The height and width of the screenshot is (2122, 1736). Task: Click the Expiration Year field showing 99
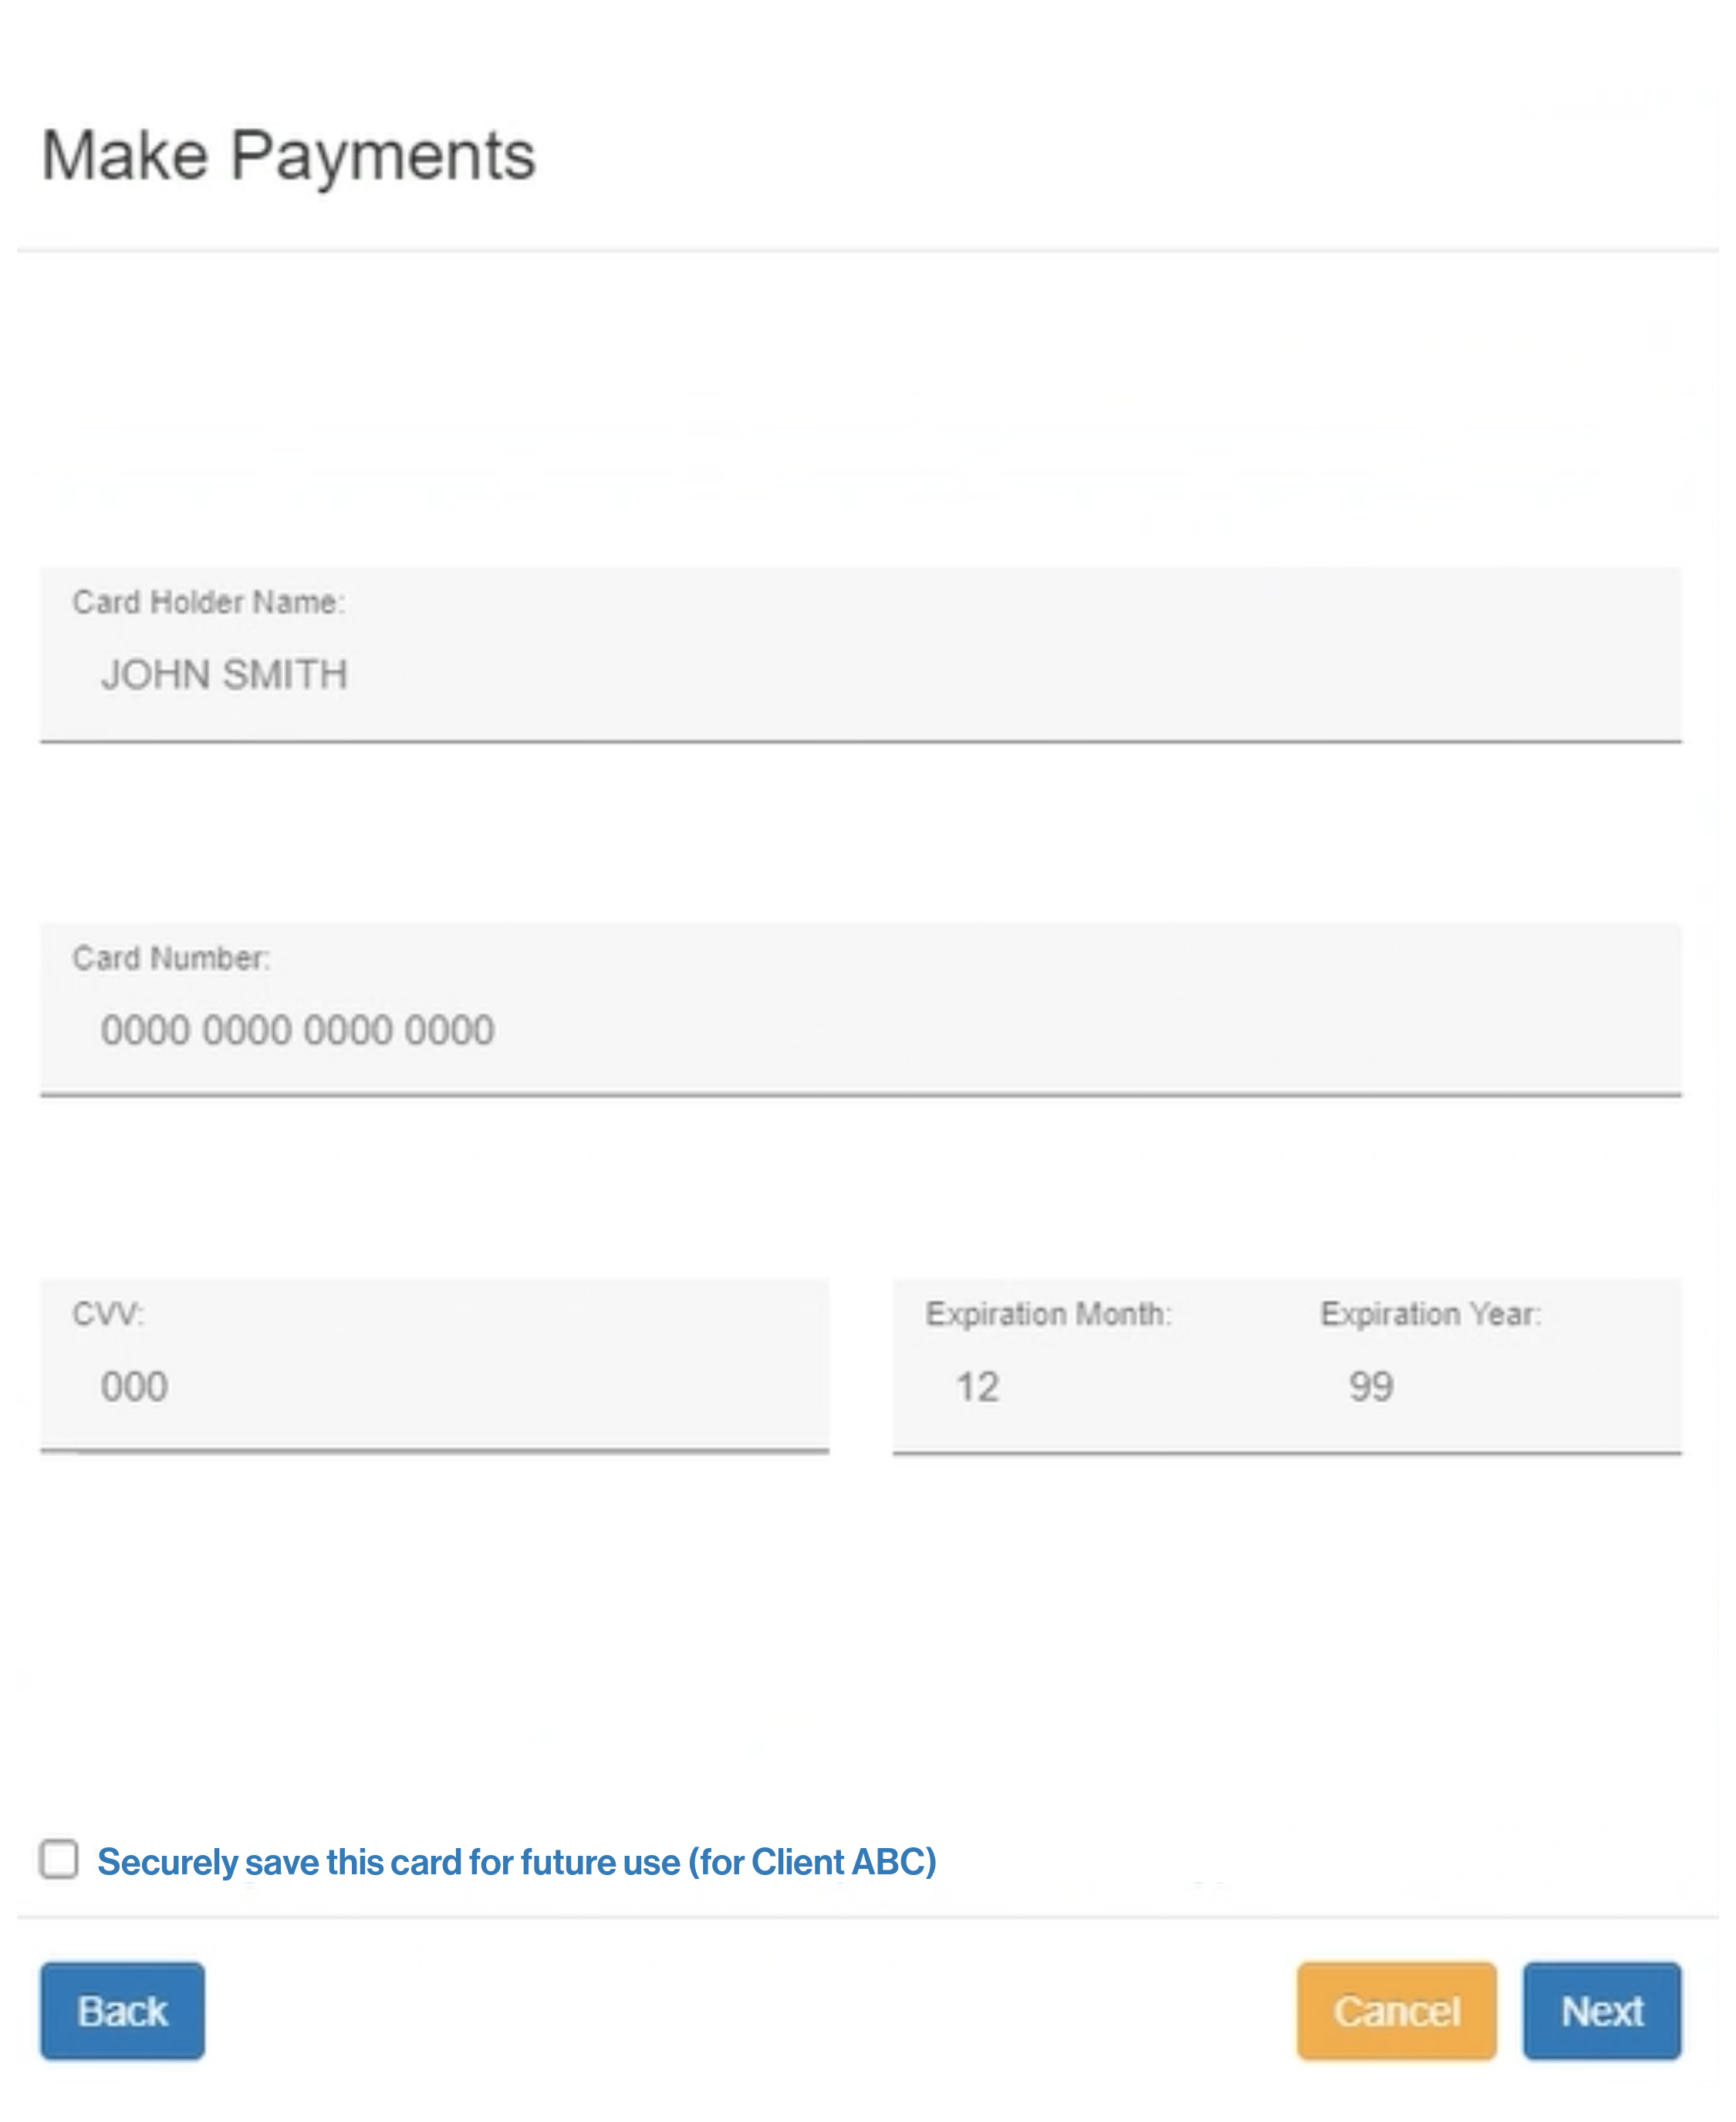click(x=1480, y=1387)
